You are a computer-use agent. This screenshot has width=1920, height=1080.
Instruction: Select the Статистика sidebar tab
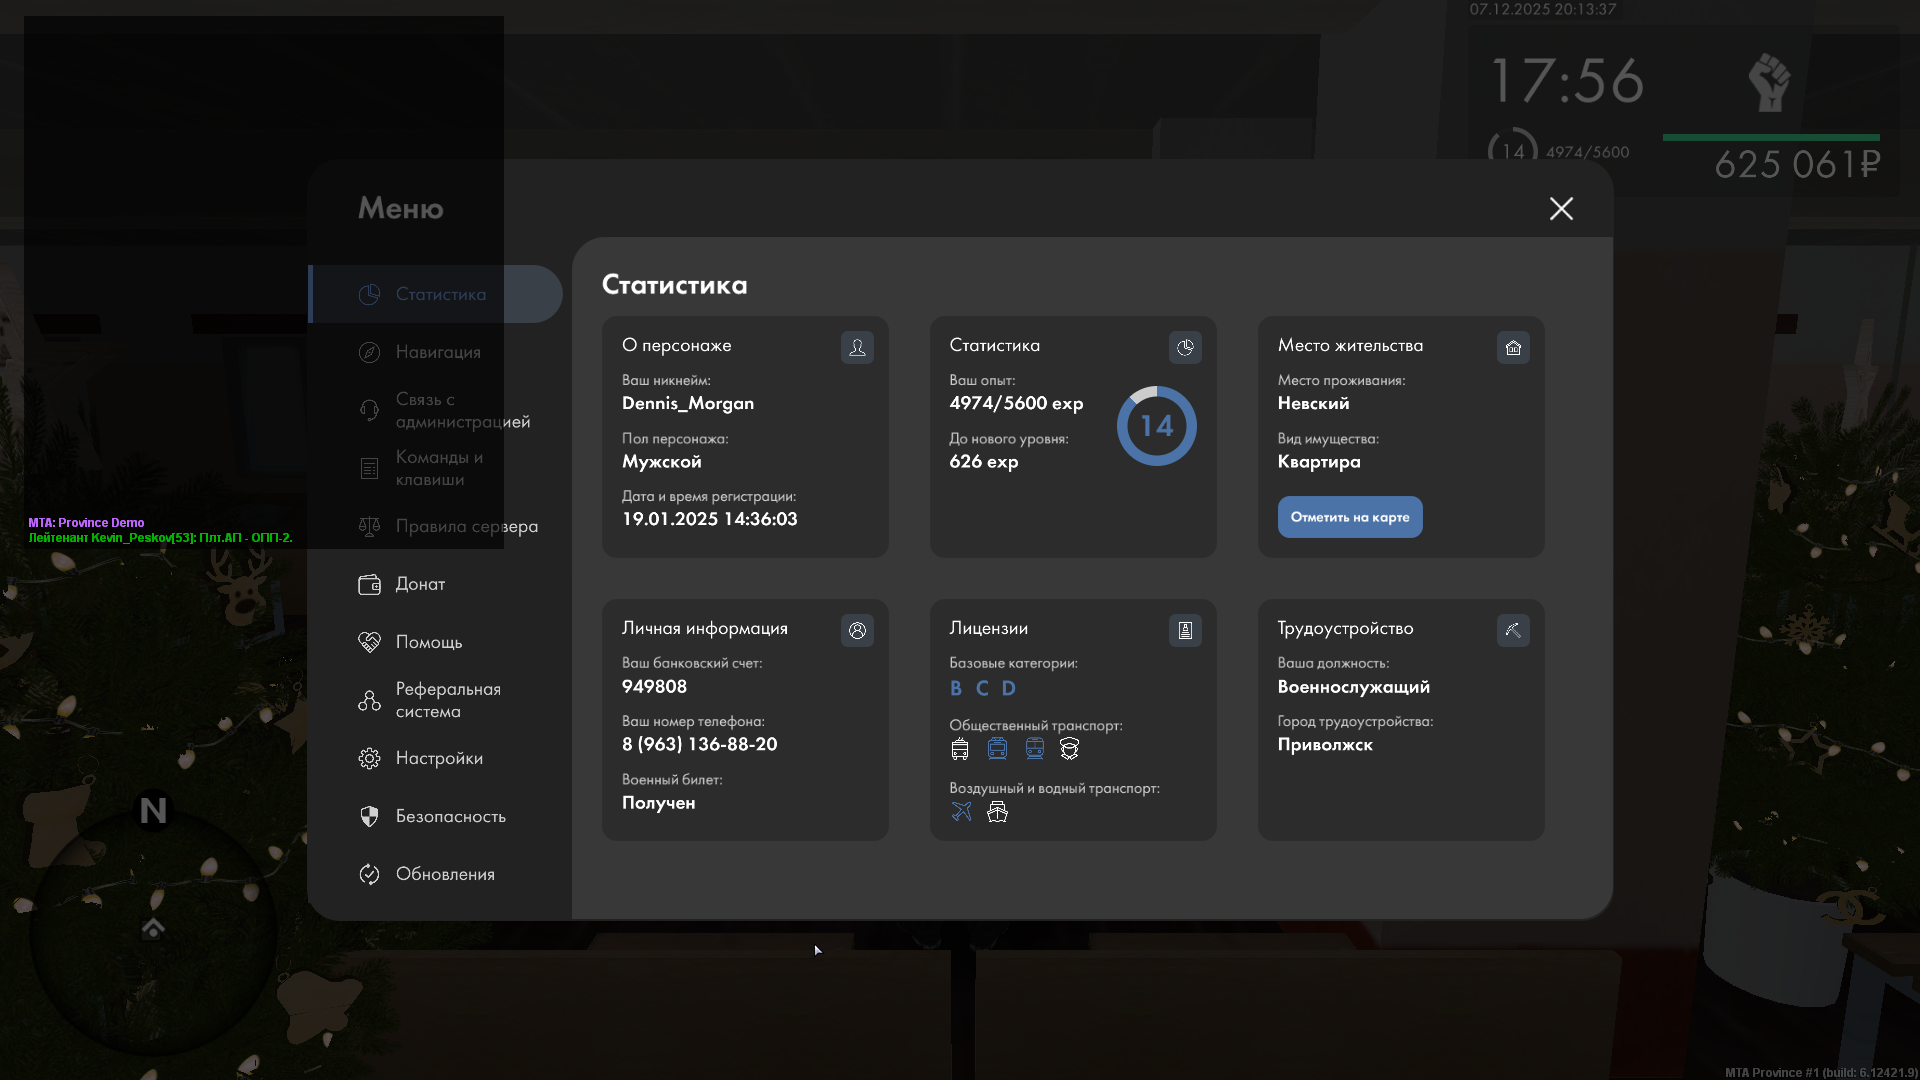(x=440, y=294)
